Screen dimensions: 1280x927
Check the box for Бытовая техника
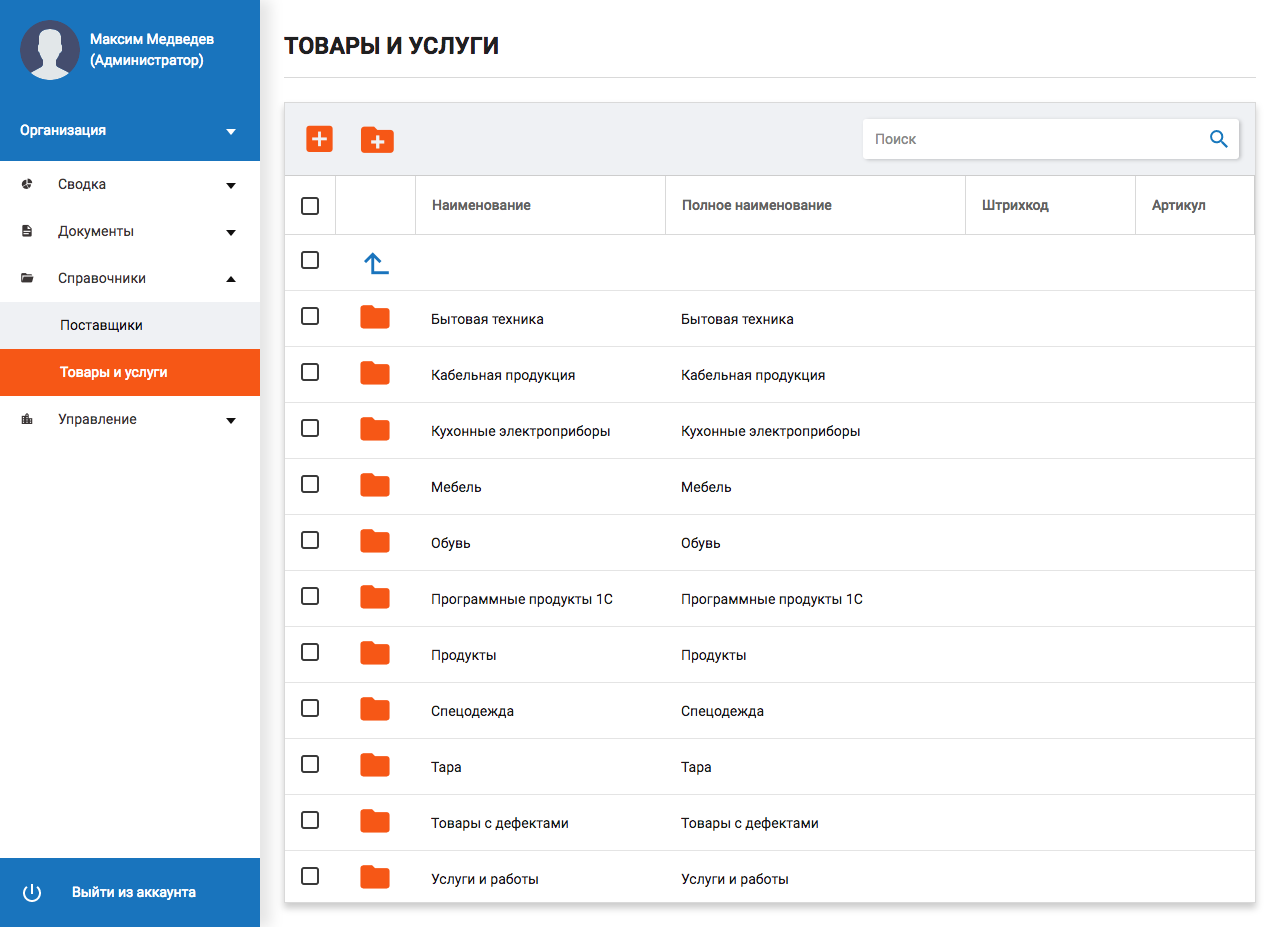tap(310, 316)
